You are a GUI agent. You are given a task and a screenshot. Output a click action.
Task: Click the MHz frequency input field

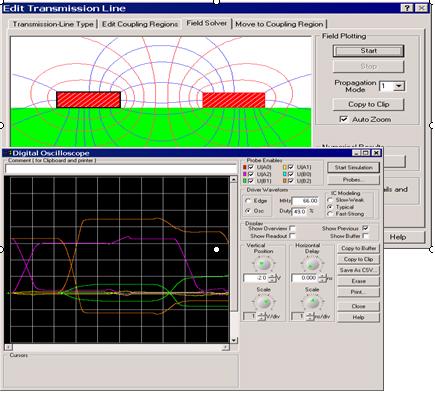305,201
